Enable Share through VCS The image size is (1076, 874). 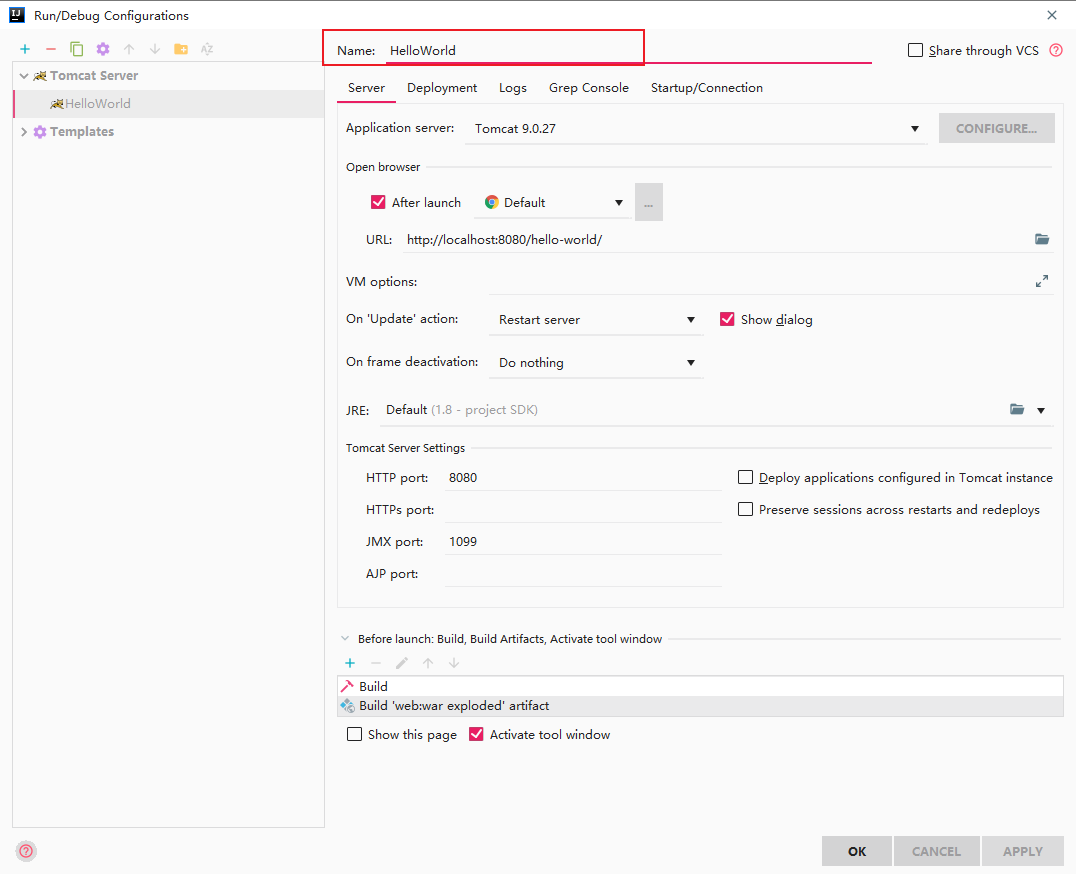click(915, 50)
